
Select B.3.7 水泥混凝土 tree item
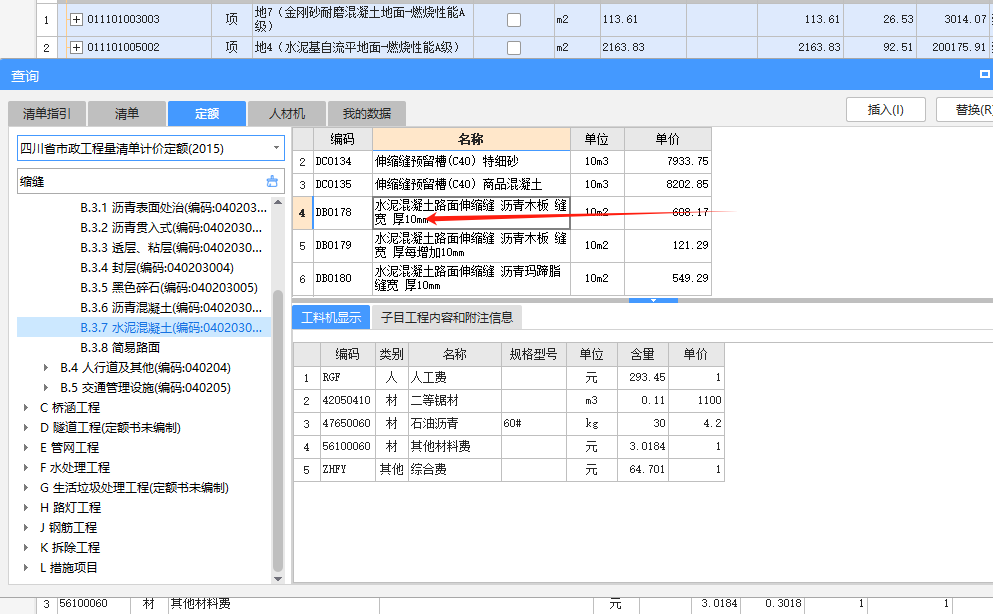pos(171,327)
